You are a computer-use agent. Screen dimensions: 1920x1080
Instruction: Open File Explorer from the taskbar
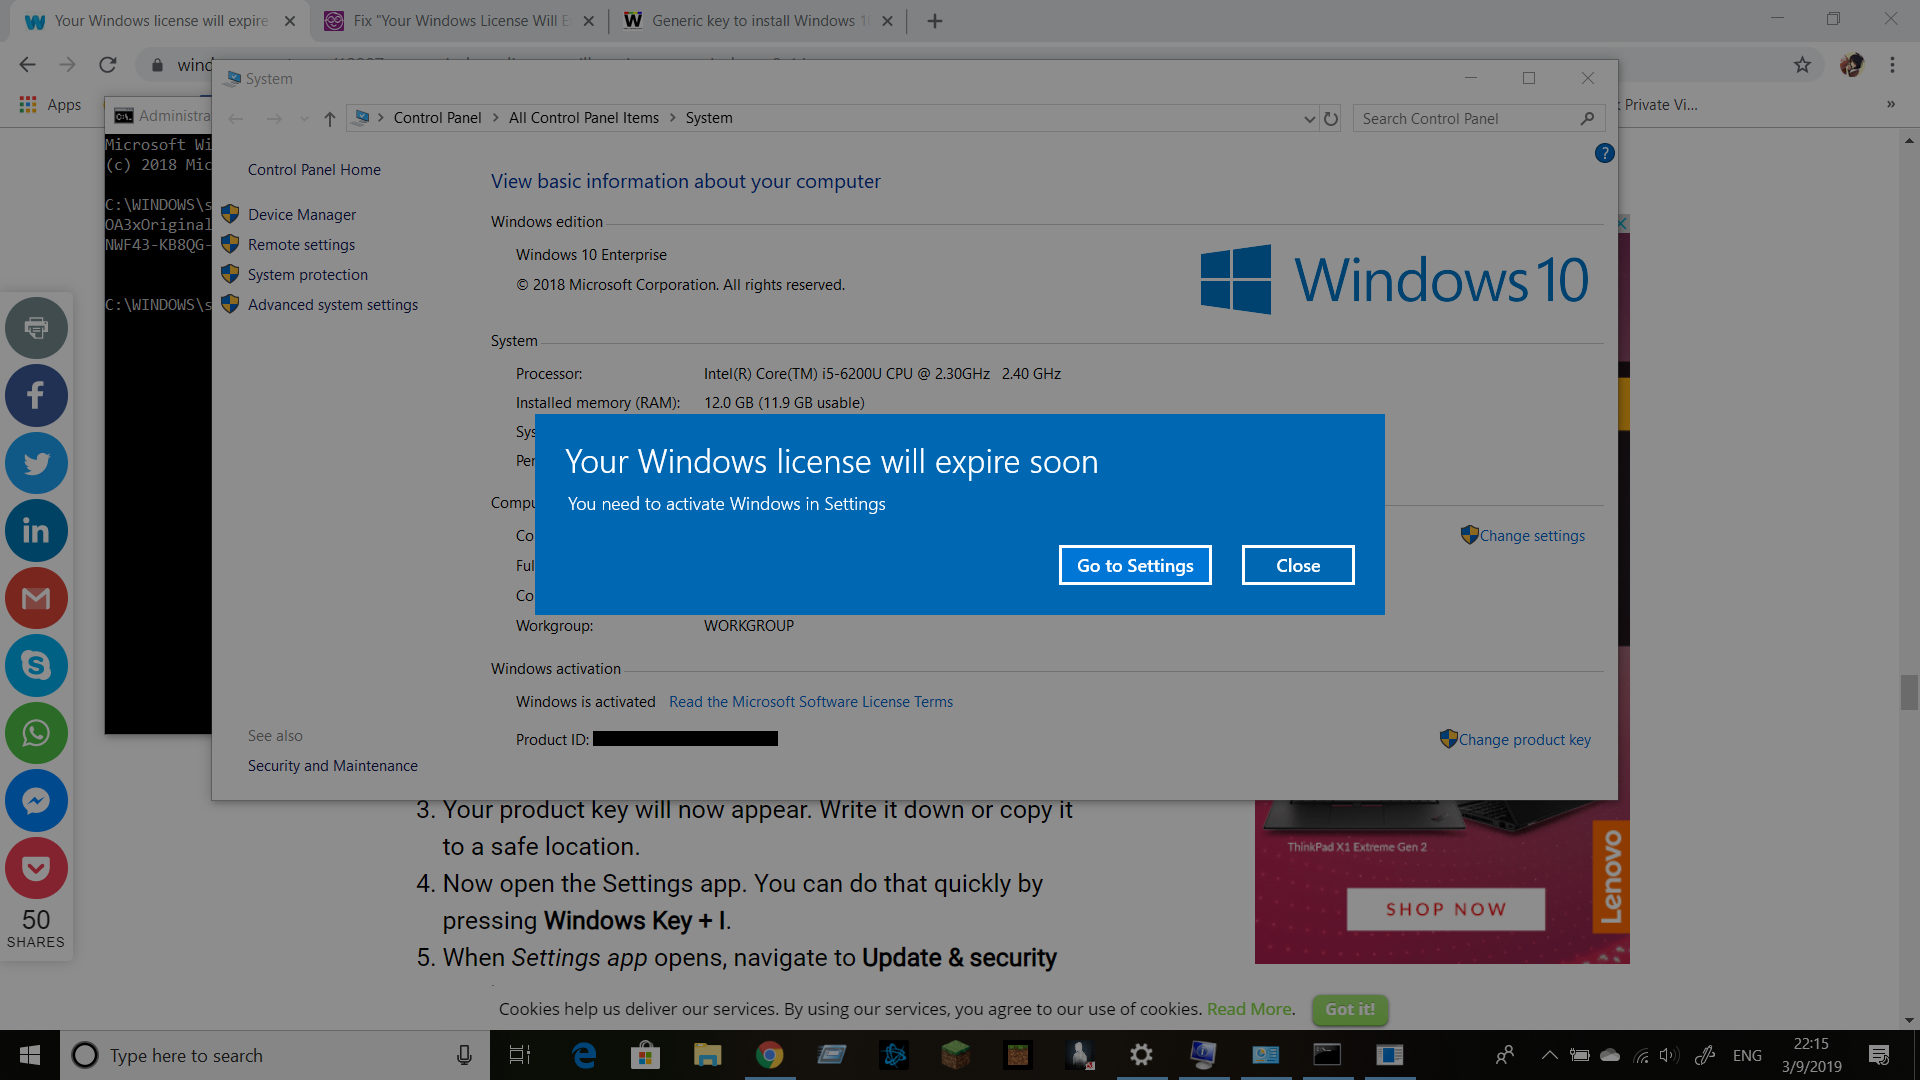click(x=707, y=1055)
